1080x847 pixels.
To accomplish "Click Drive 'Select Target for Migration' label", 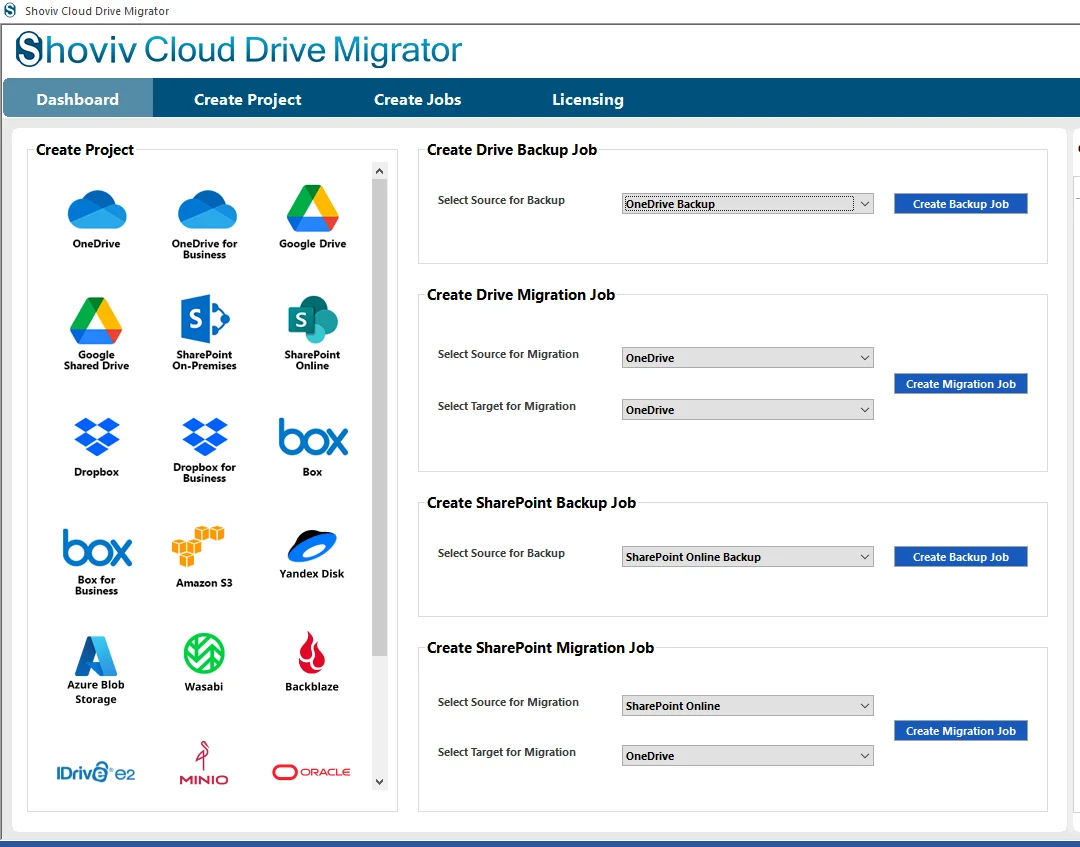I will point(507,406).
